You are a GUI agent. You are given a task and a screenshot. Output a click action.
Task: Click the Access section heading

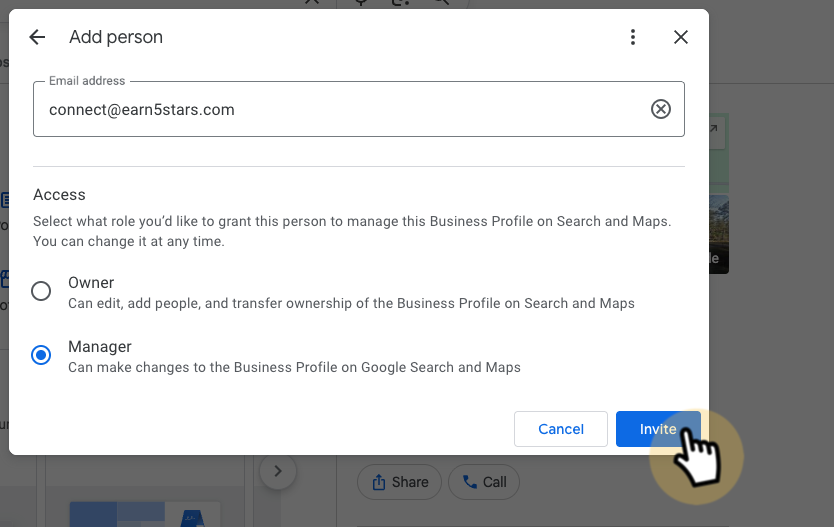coord(59,195)
